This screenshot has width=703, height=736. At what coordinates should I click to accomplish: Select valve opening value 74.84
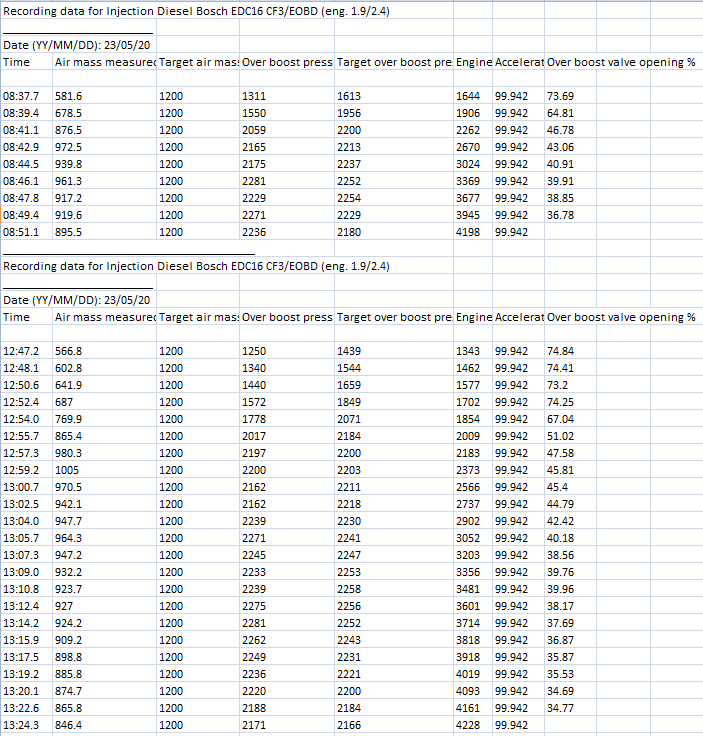(560, 351)
